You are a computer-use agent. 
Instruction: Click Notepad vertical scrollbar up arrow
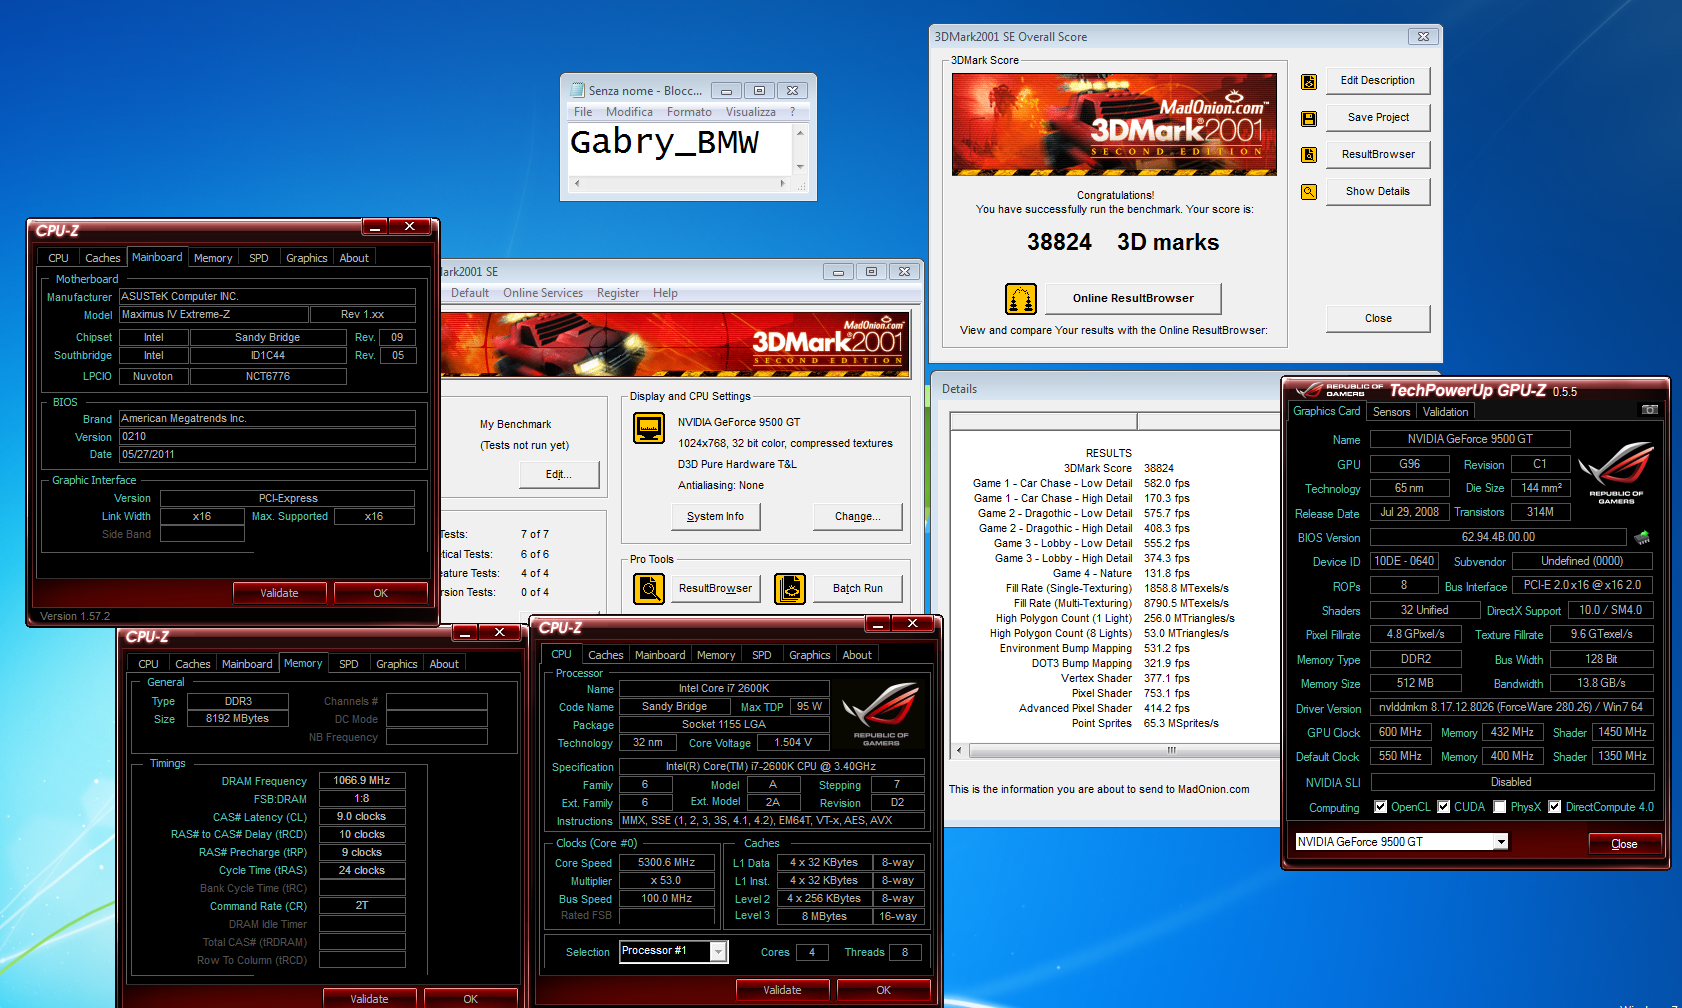[x=800, y=132]
